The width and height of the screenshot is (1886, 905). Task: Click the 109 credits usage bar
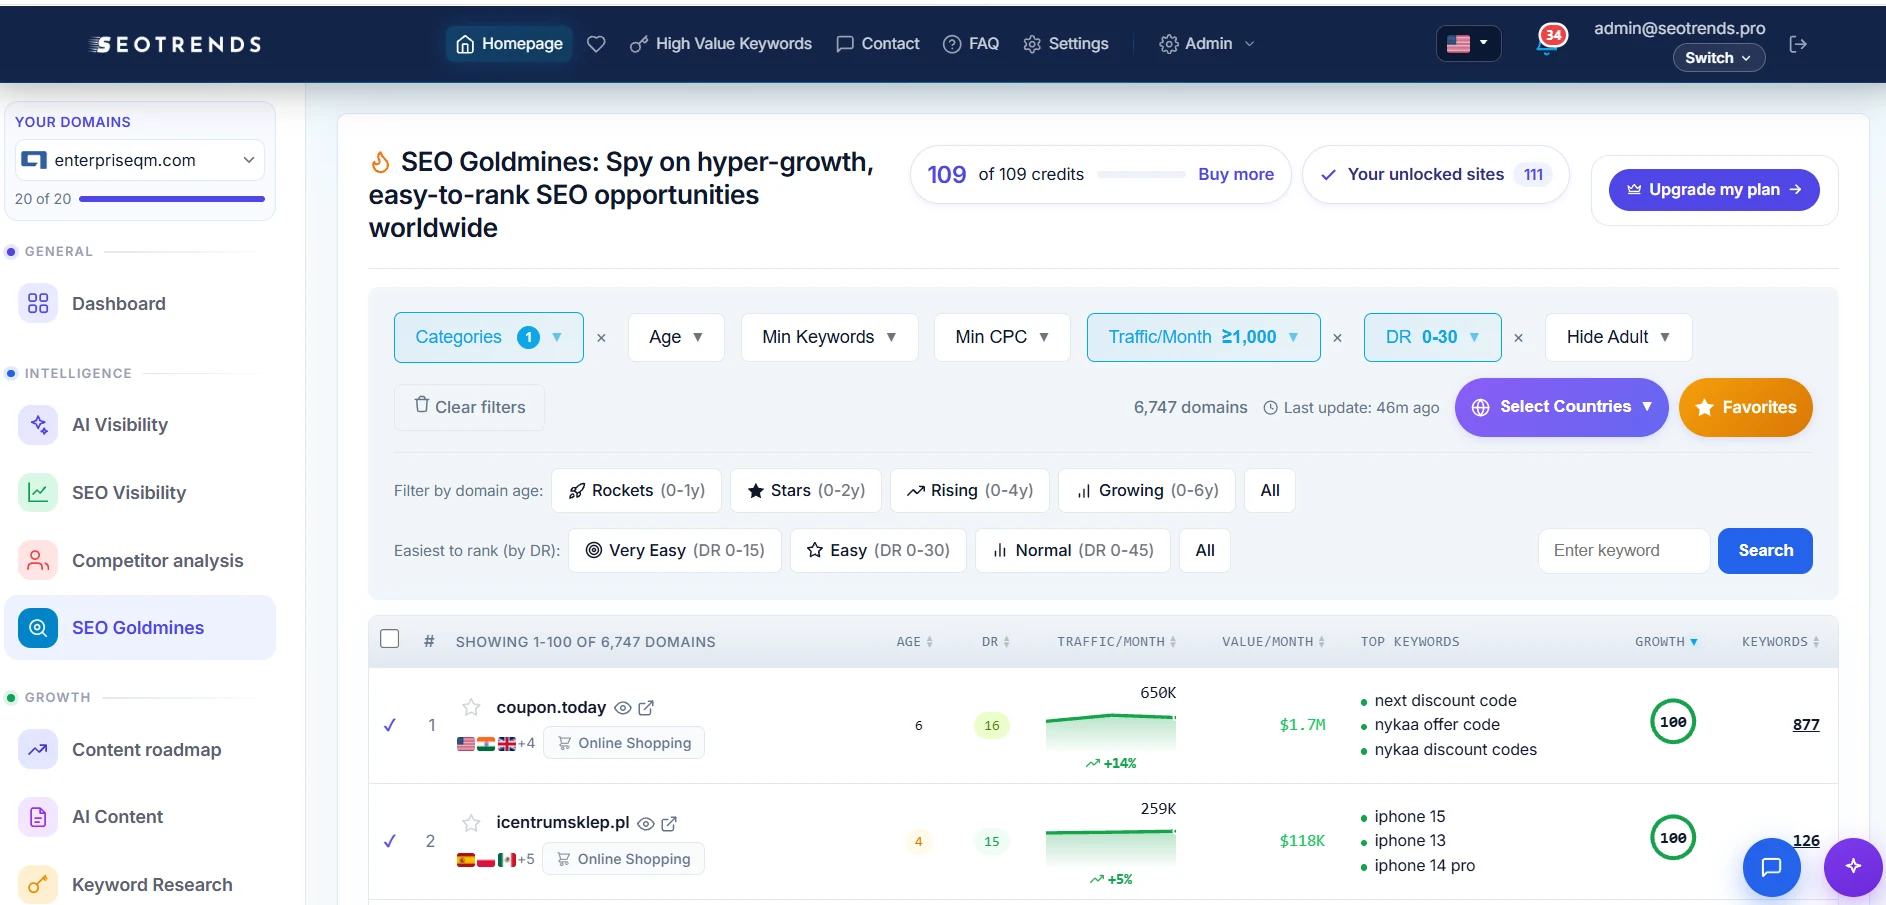pyautogui.click(x=1141, y=175)
